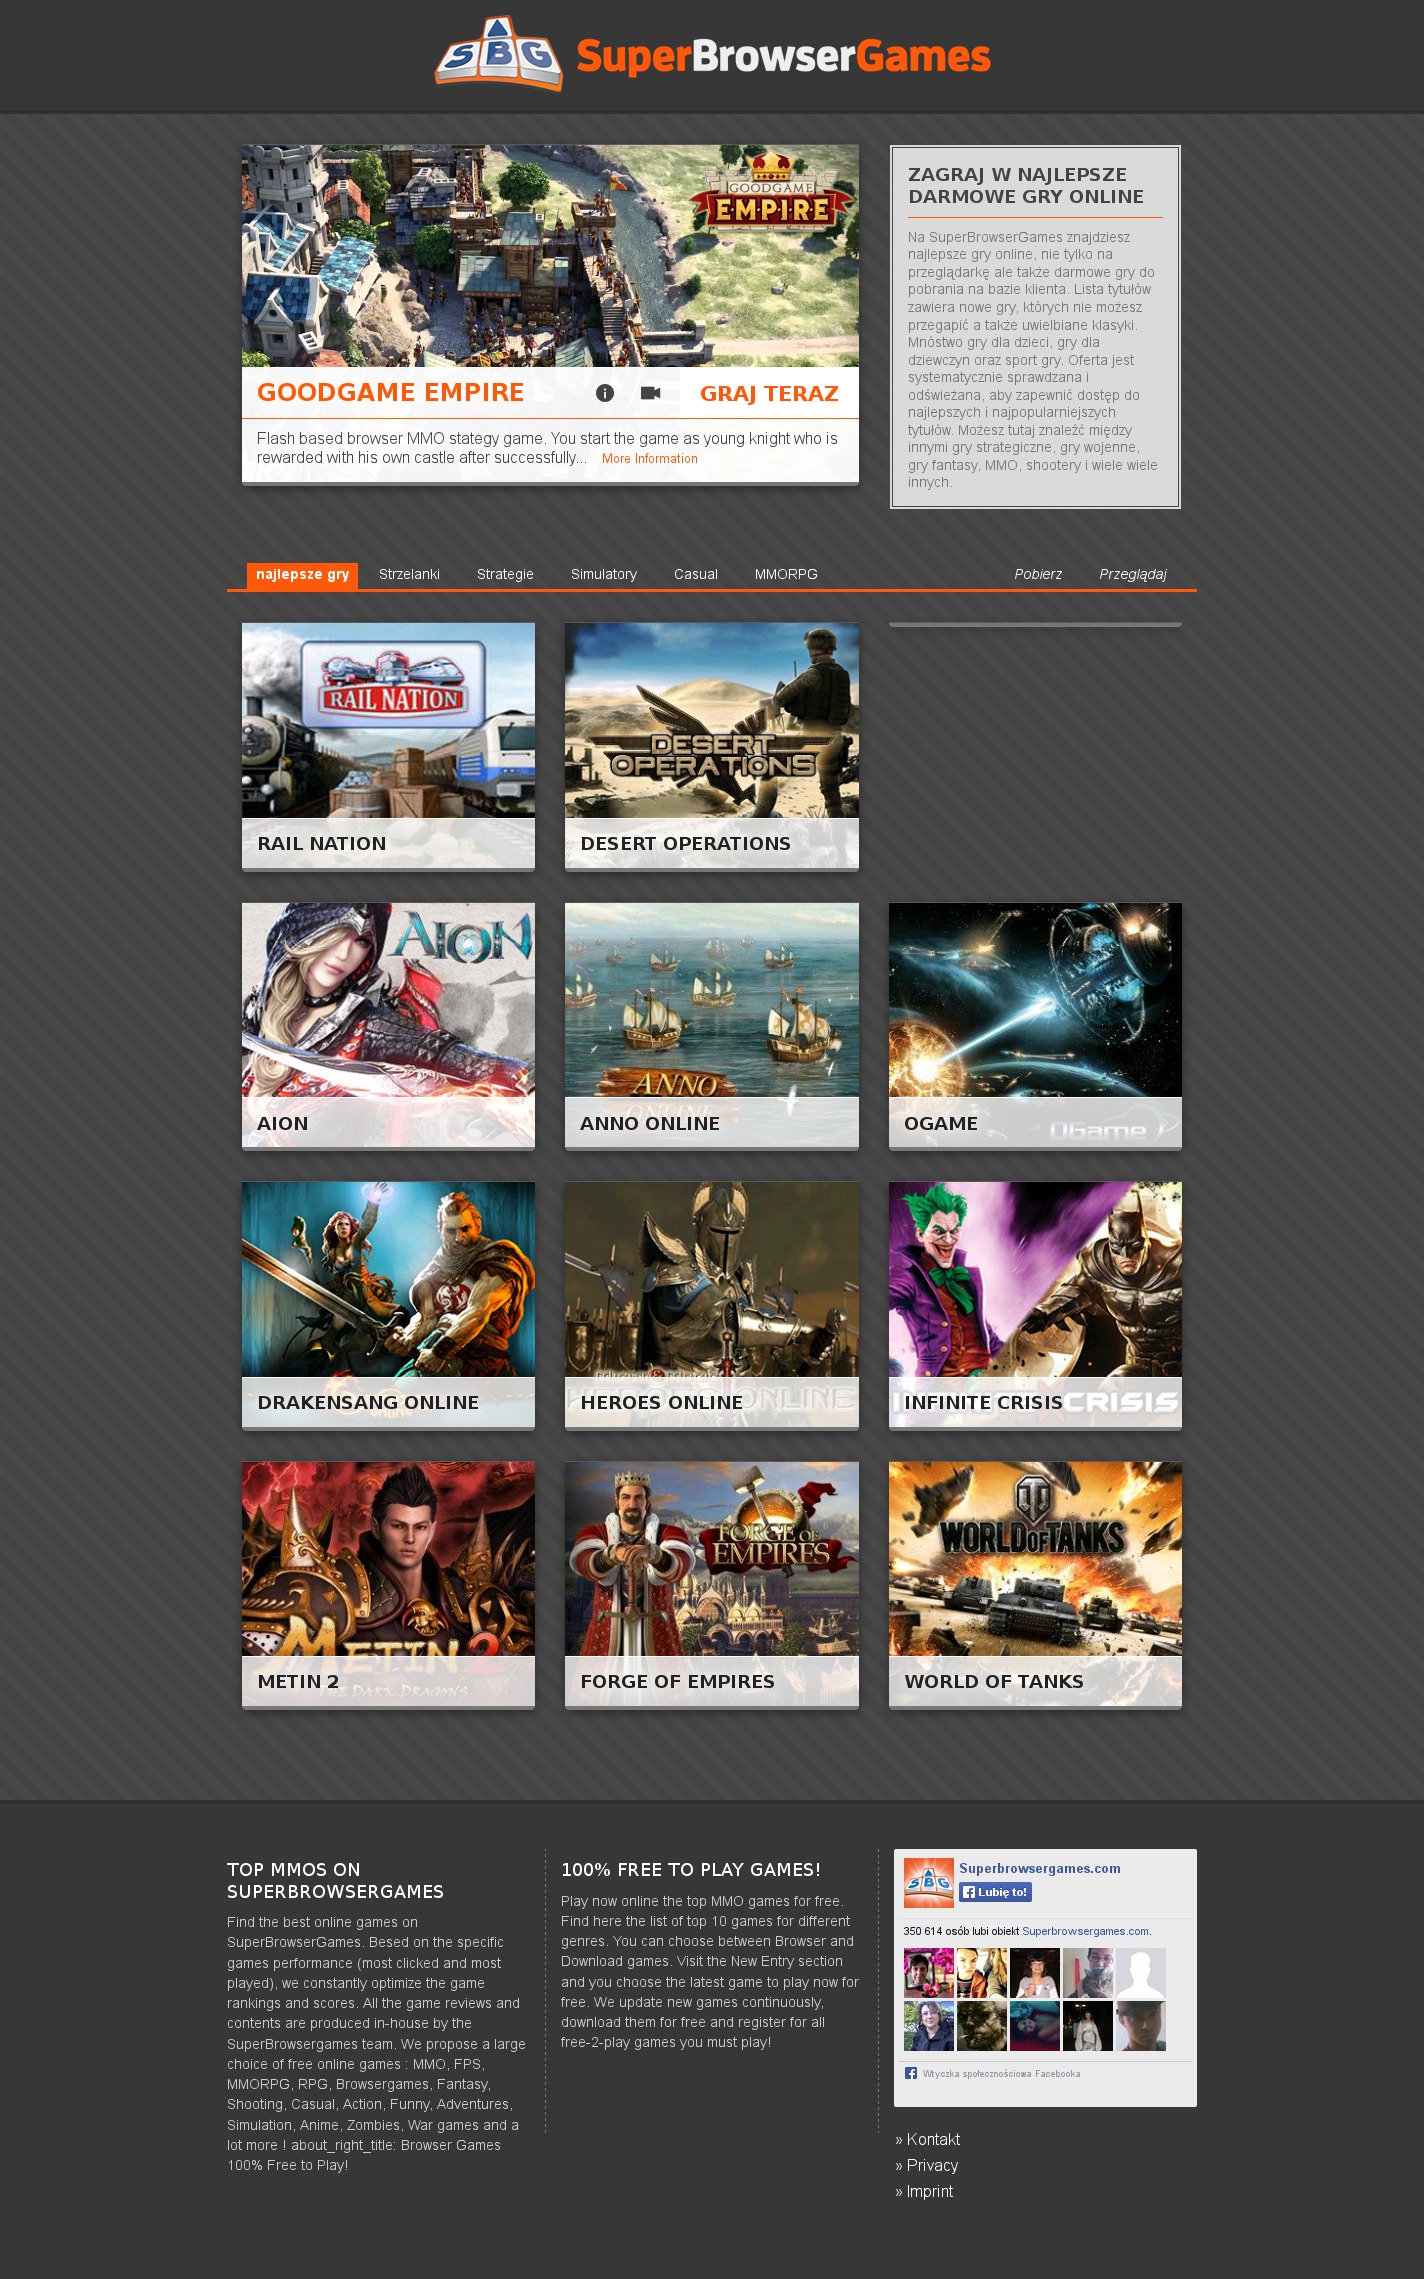Click the Facebook social plugin icon
The image size is (1424, 2279).
click(x=911, y=2073)
